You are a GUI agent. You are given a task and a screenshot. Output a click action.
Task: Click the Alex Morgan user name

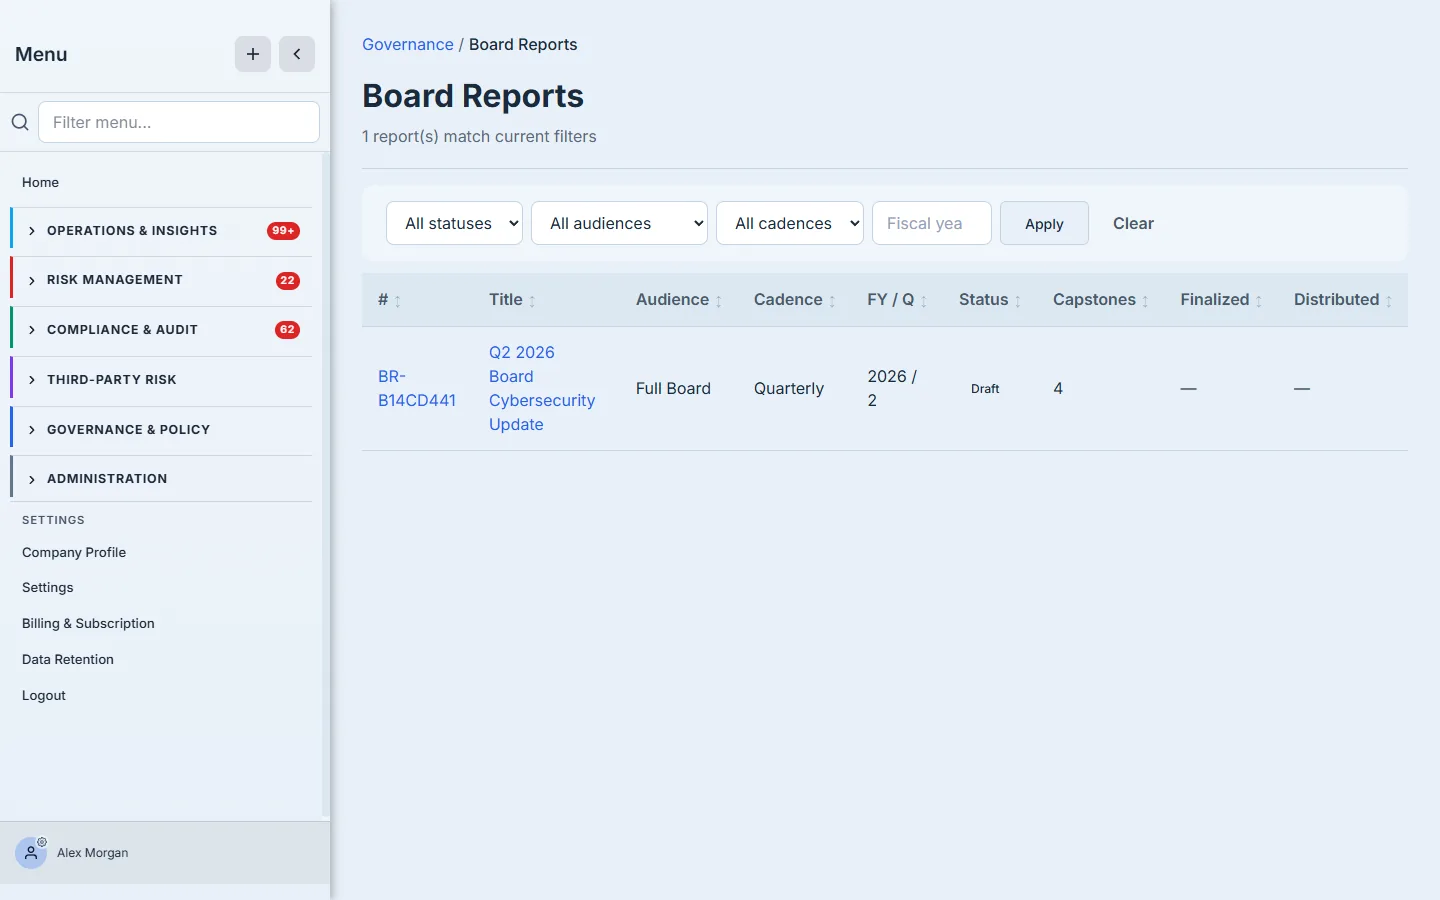coord(93,853)
